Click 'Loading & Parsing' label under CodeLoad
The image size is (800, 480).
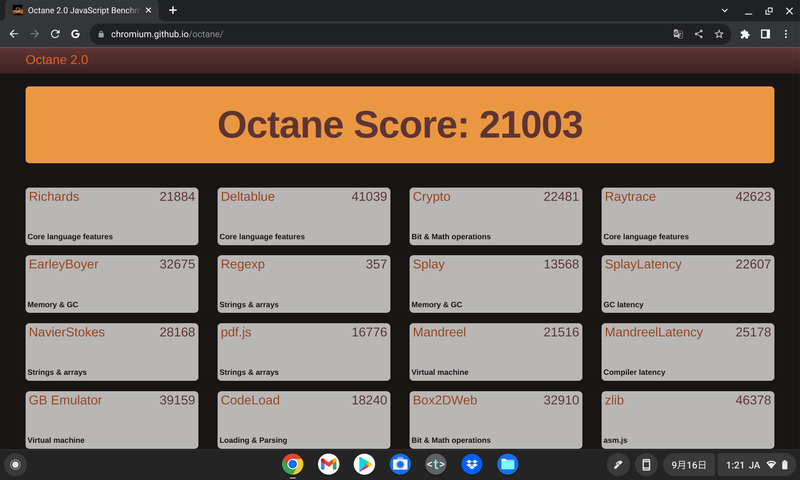pyautogui.click(x=253, y=440)
